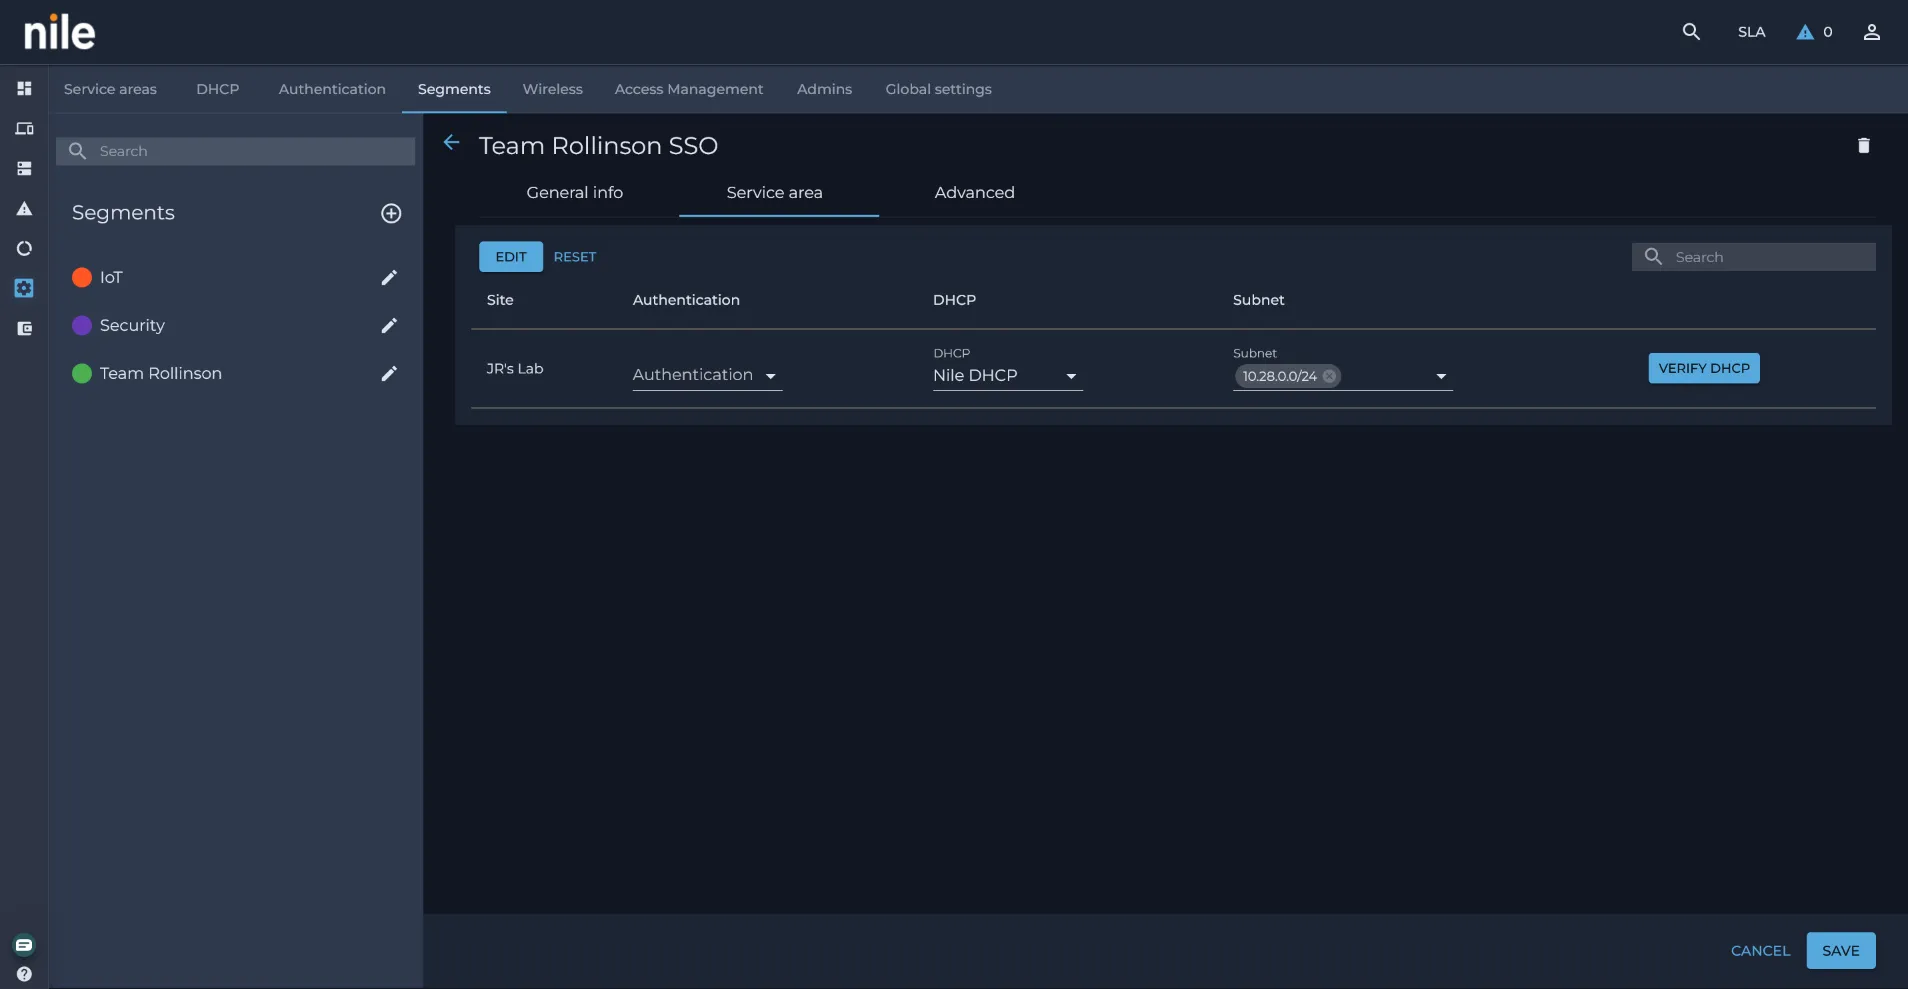Select the settings gear sidebar icon

point(24,288)
